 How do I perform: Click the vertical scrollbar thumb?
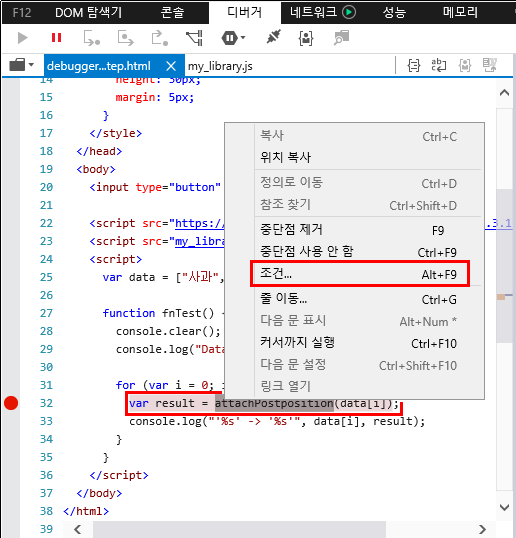504,266
